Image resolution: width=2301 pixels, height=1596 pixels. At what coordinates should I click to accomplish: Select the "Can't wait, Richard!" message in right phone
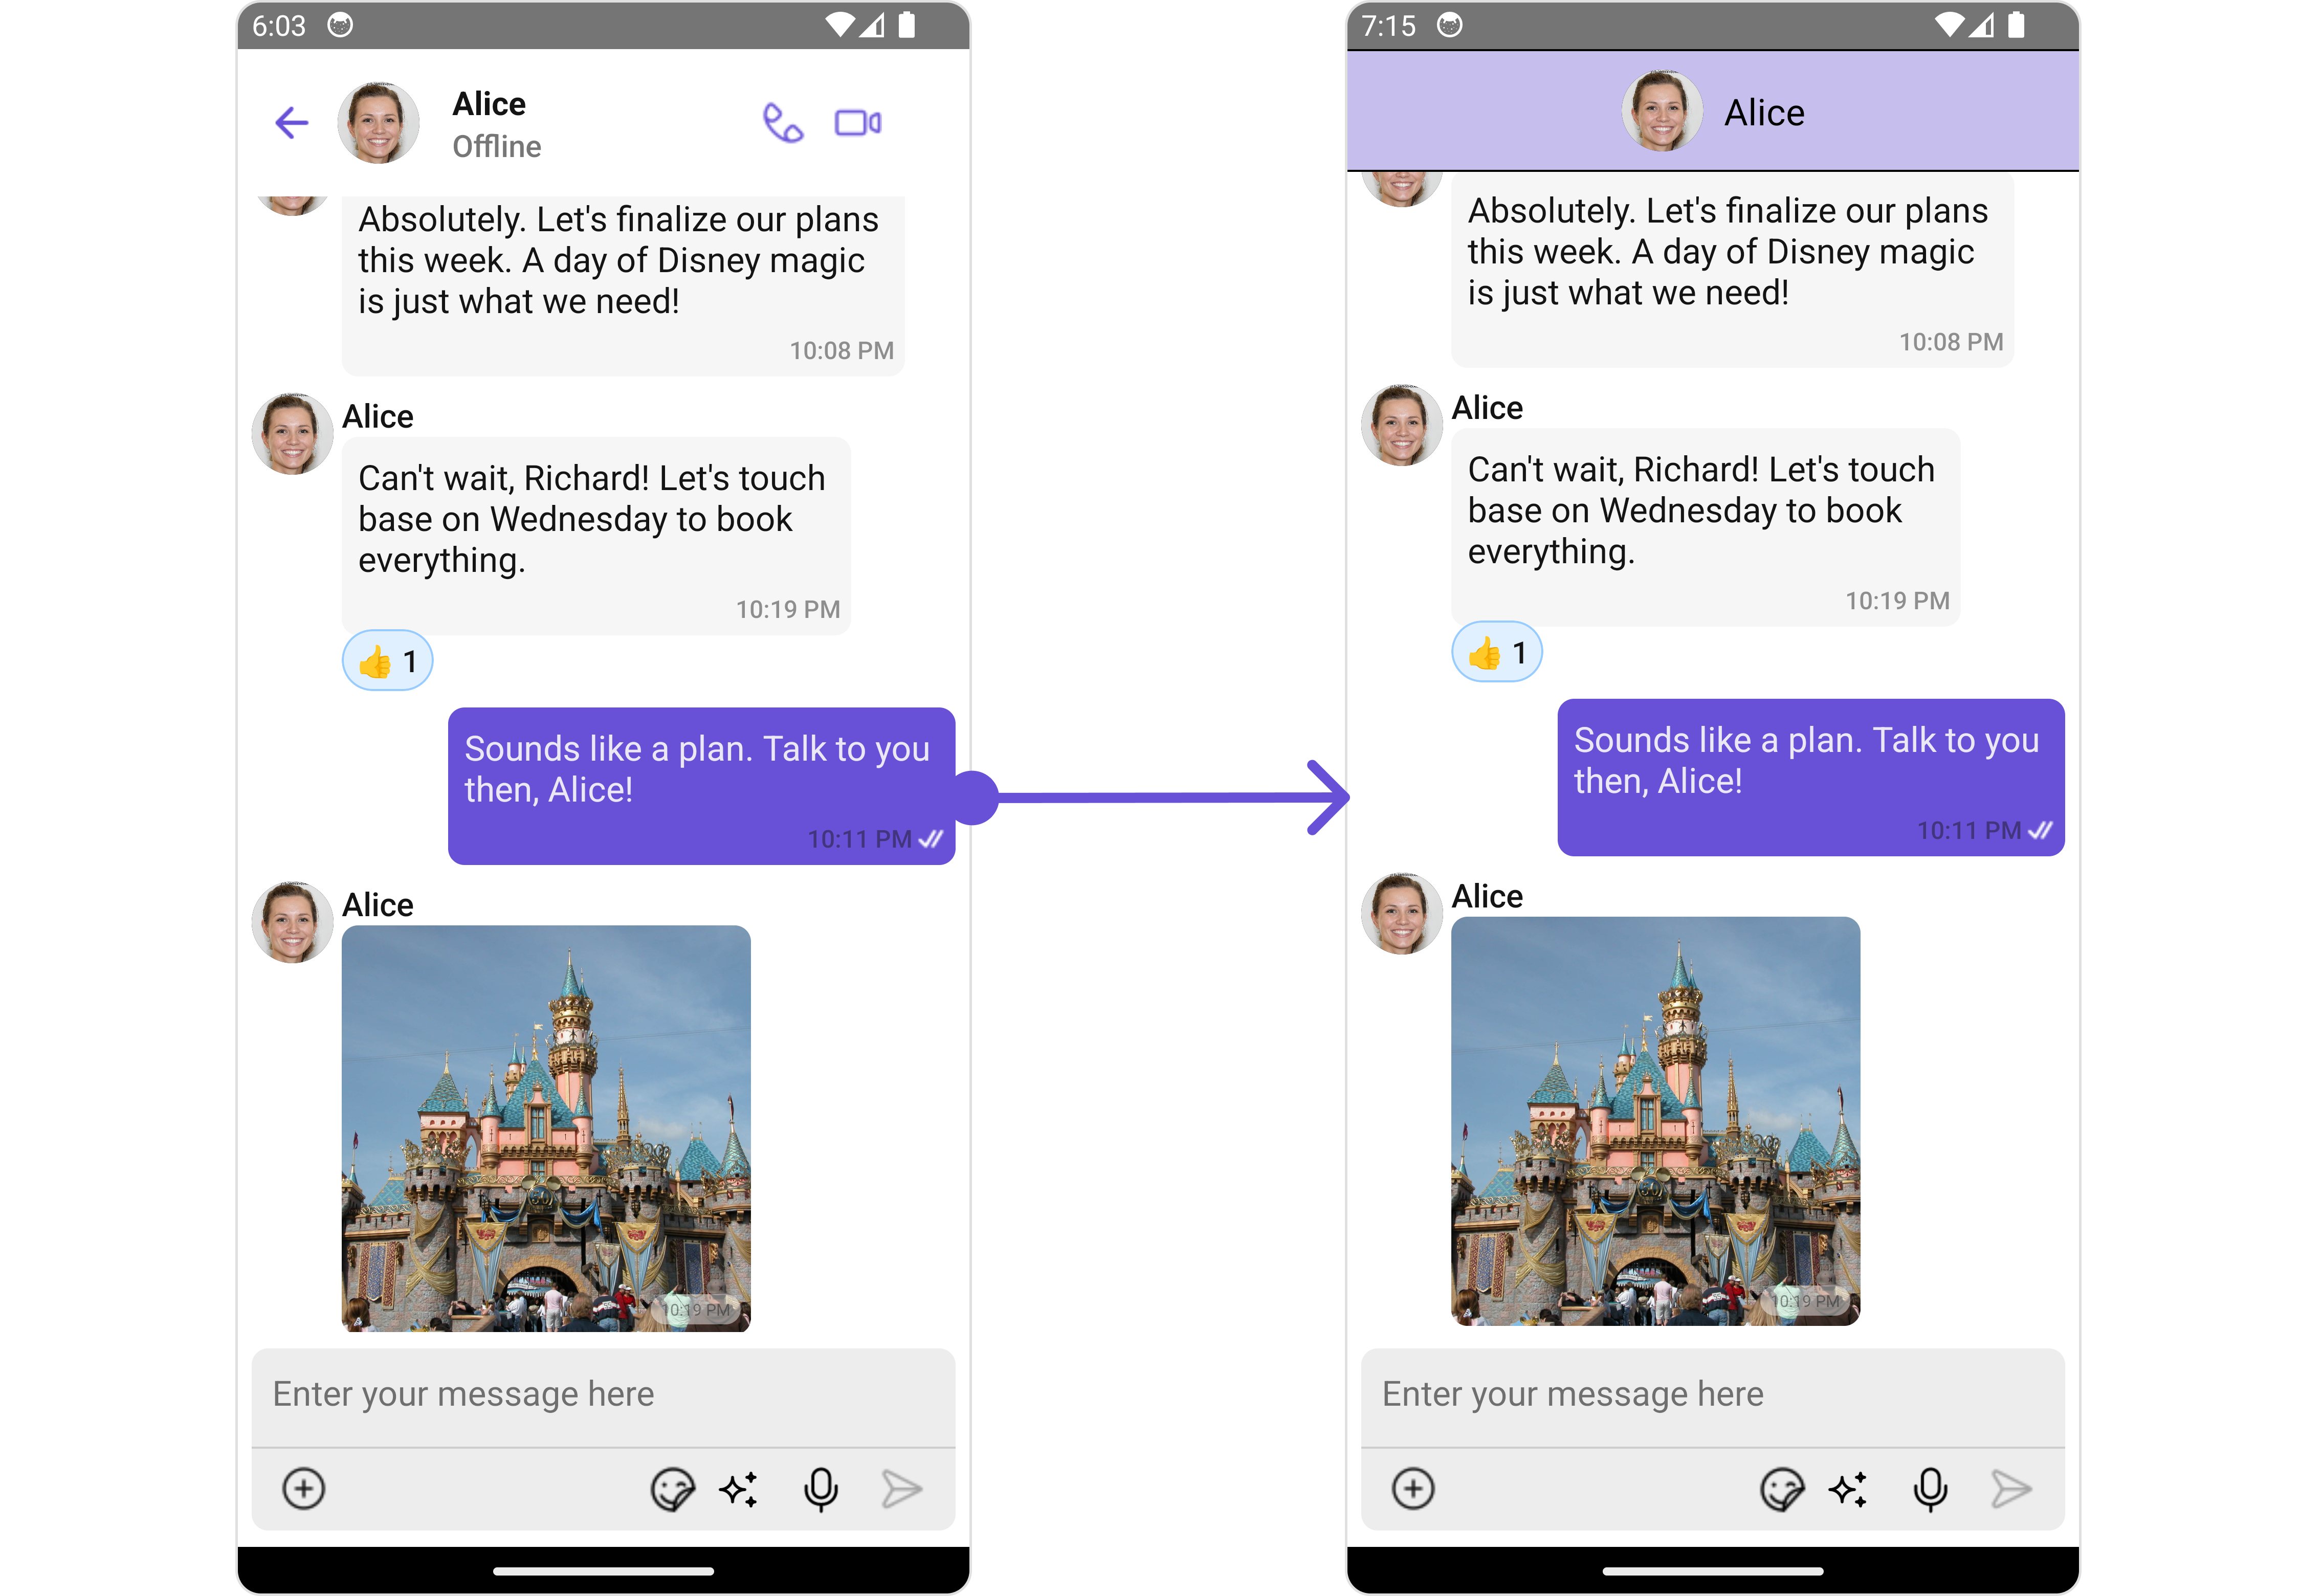point(1706,527)
